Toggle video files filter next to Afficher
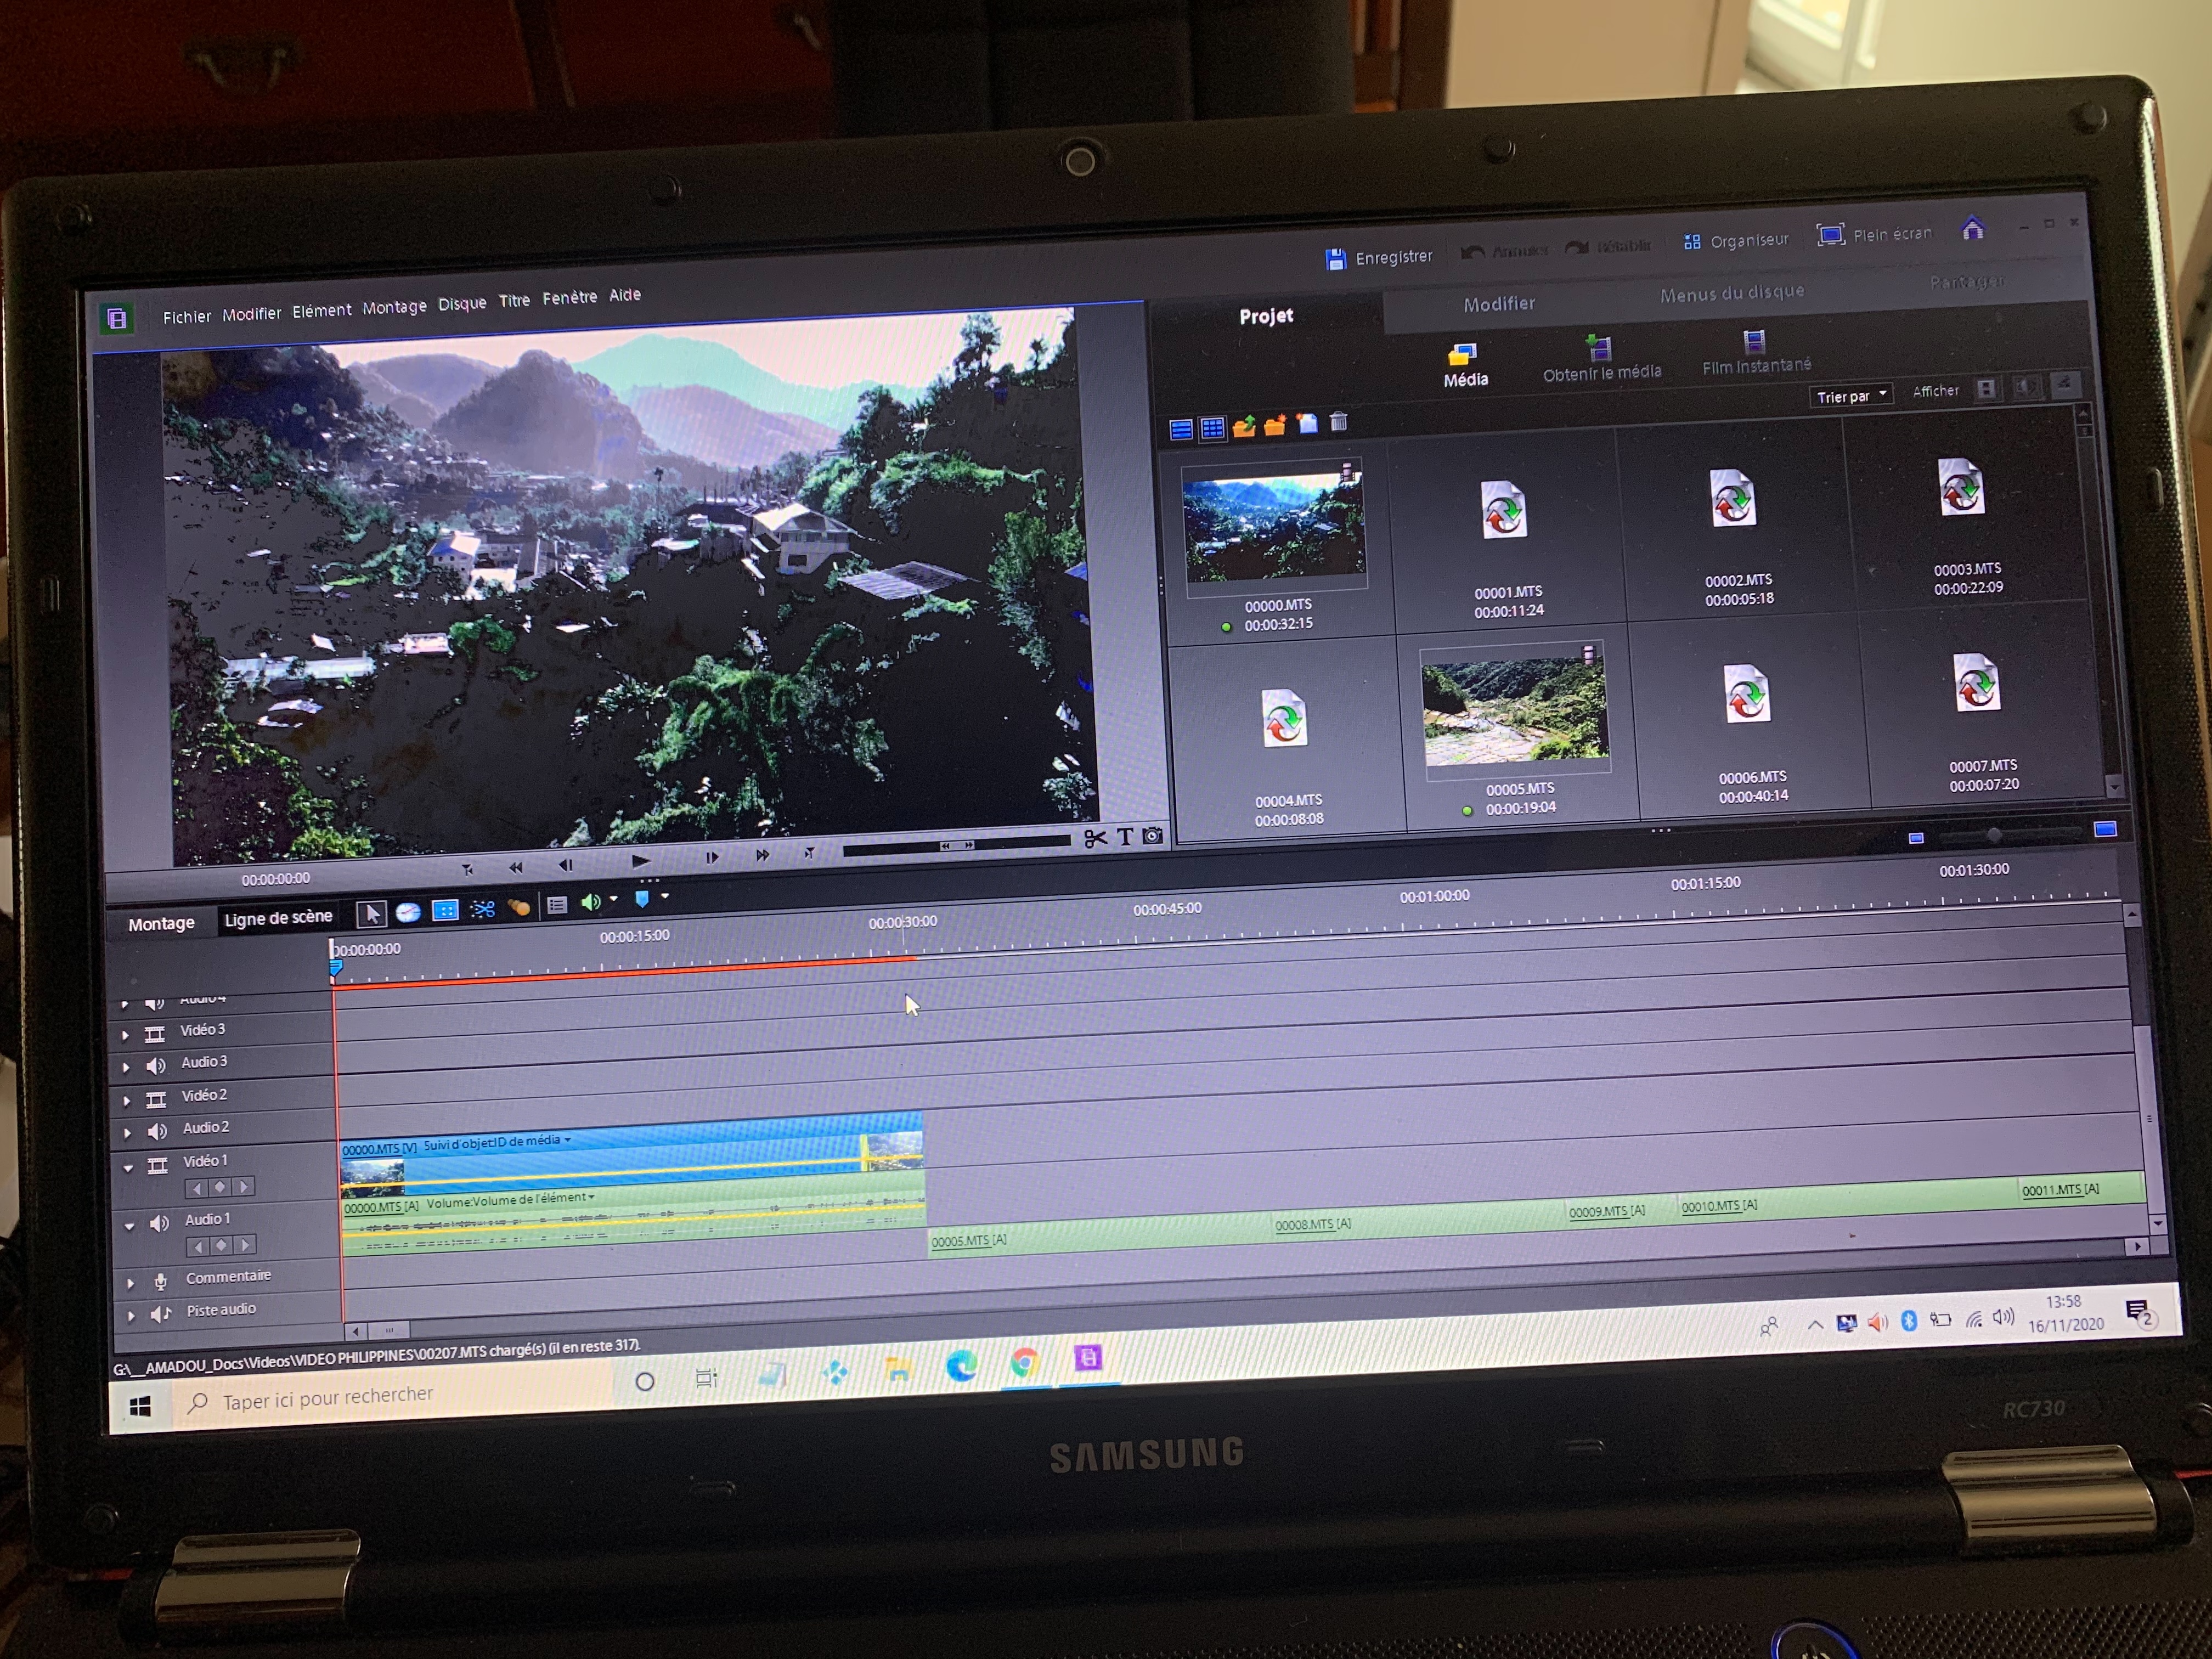The image size is (2212, 1659). (1987, 388)
